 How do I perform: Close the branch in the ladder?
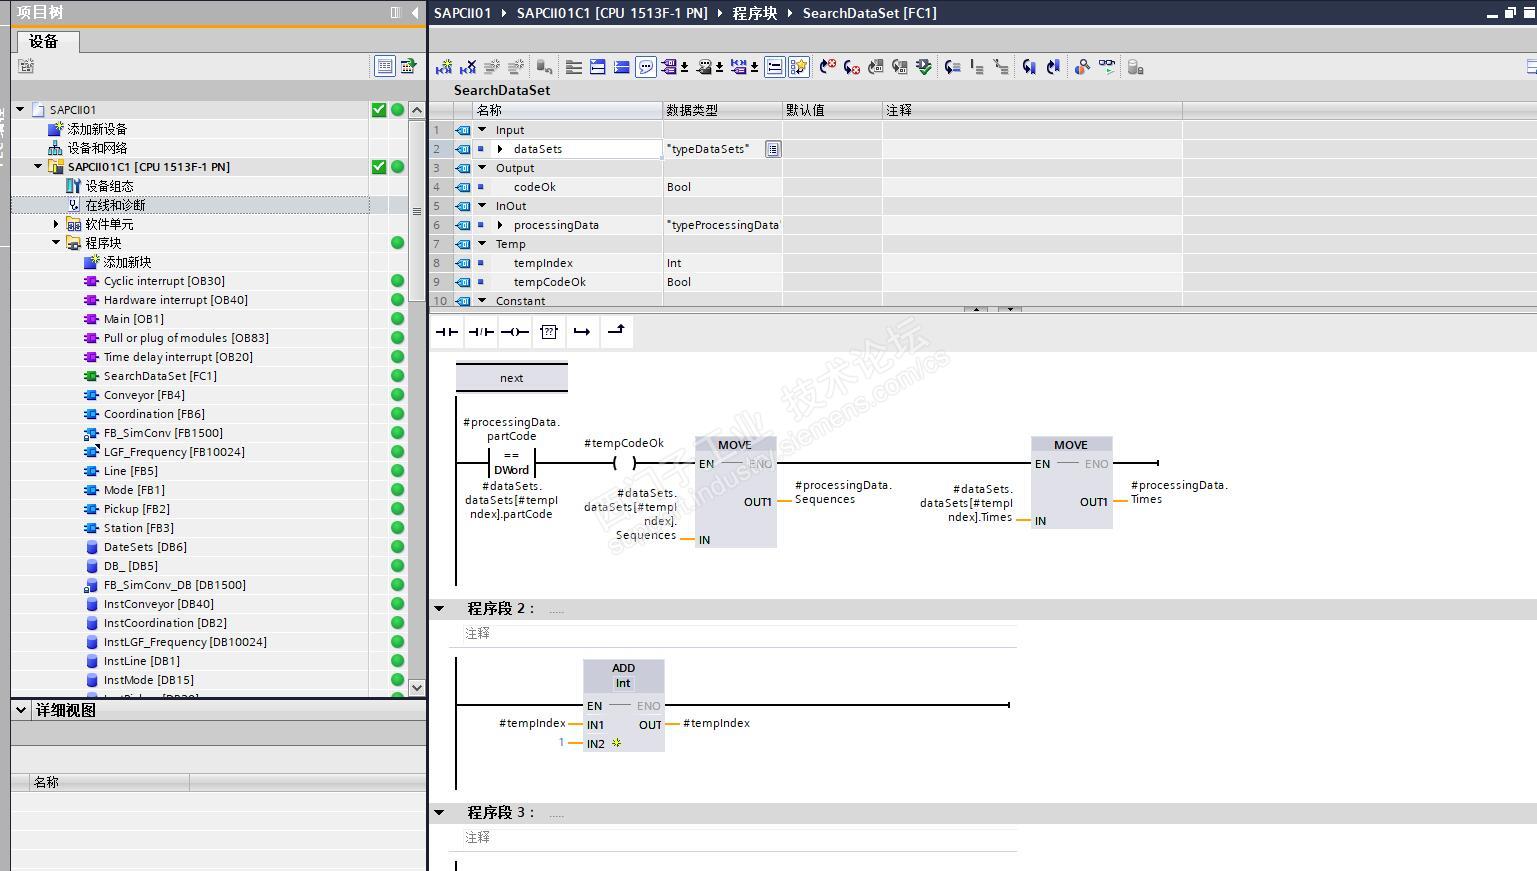(x=616, y=332)
